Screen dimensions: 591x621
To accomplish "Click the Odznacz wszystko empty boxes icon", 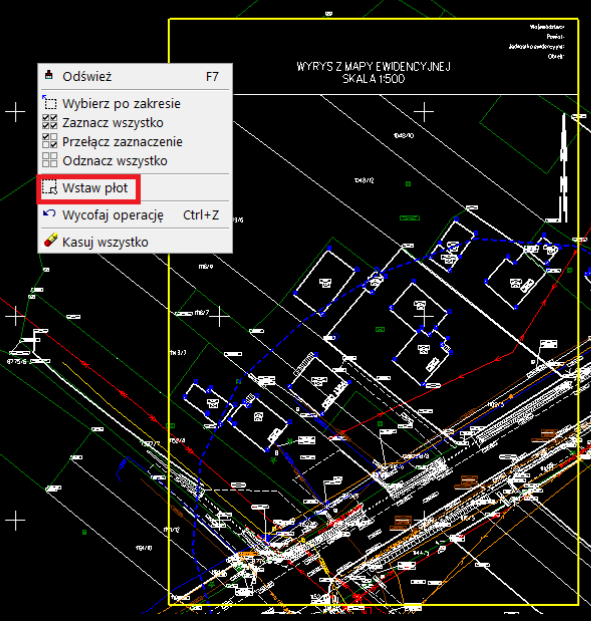I will (50, 160).
